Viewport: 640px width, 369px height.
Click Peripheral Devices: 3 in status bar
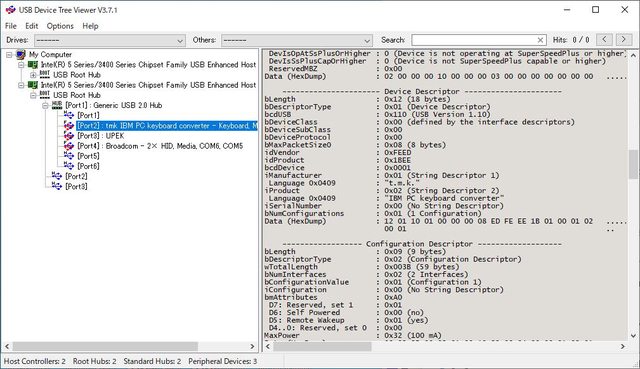[x=222, y=361]
